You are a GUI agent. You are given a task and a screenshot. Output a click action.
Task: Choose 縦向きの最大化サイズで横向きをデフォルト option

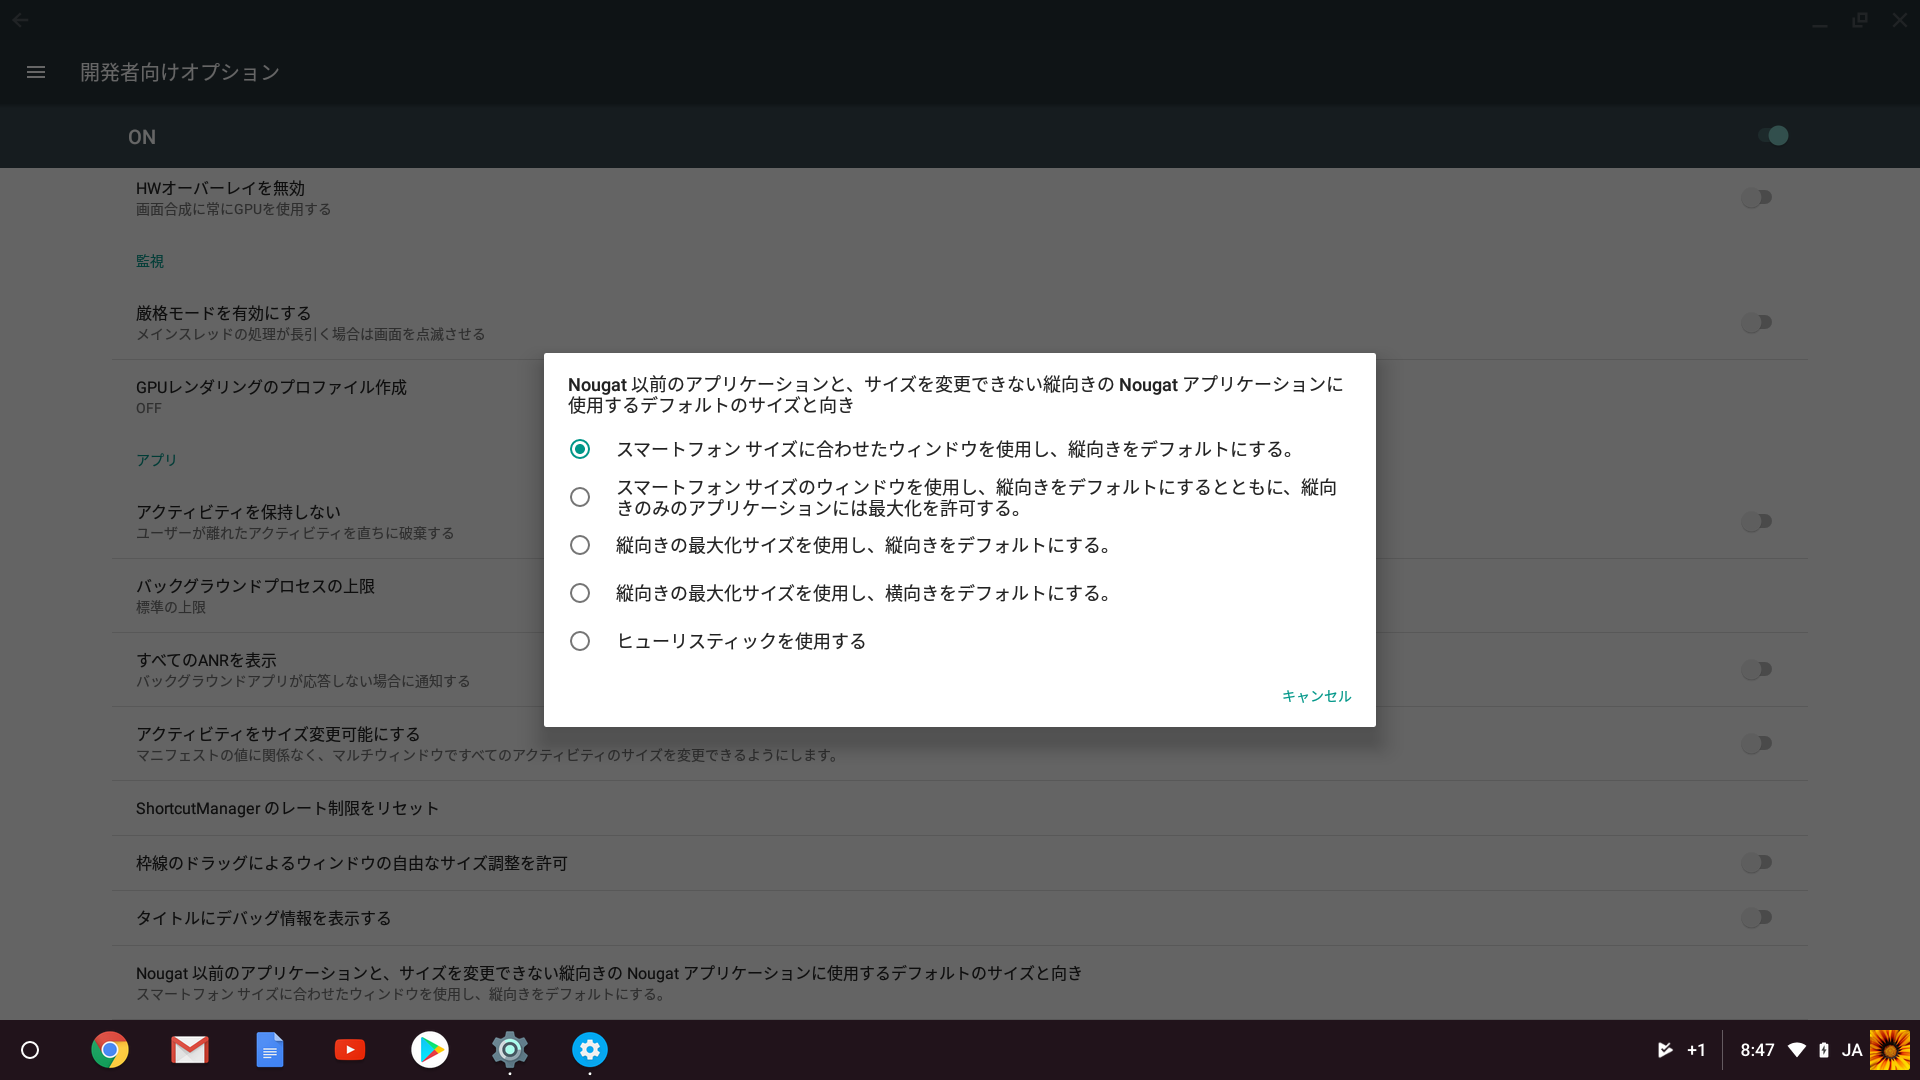coord(580,592)
